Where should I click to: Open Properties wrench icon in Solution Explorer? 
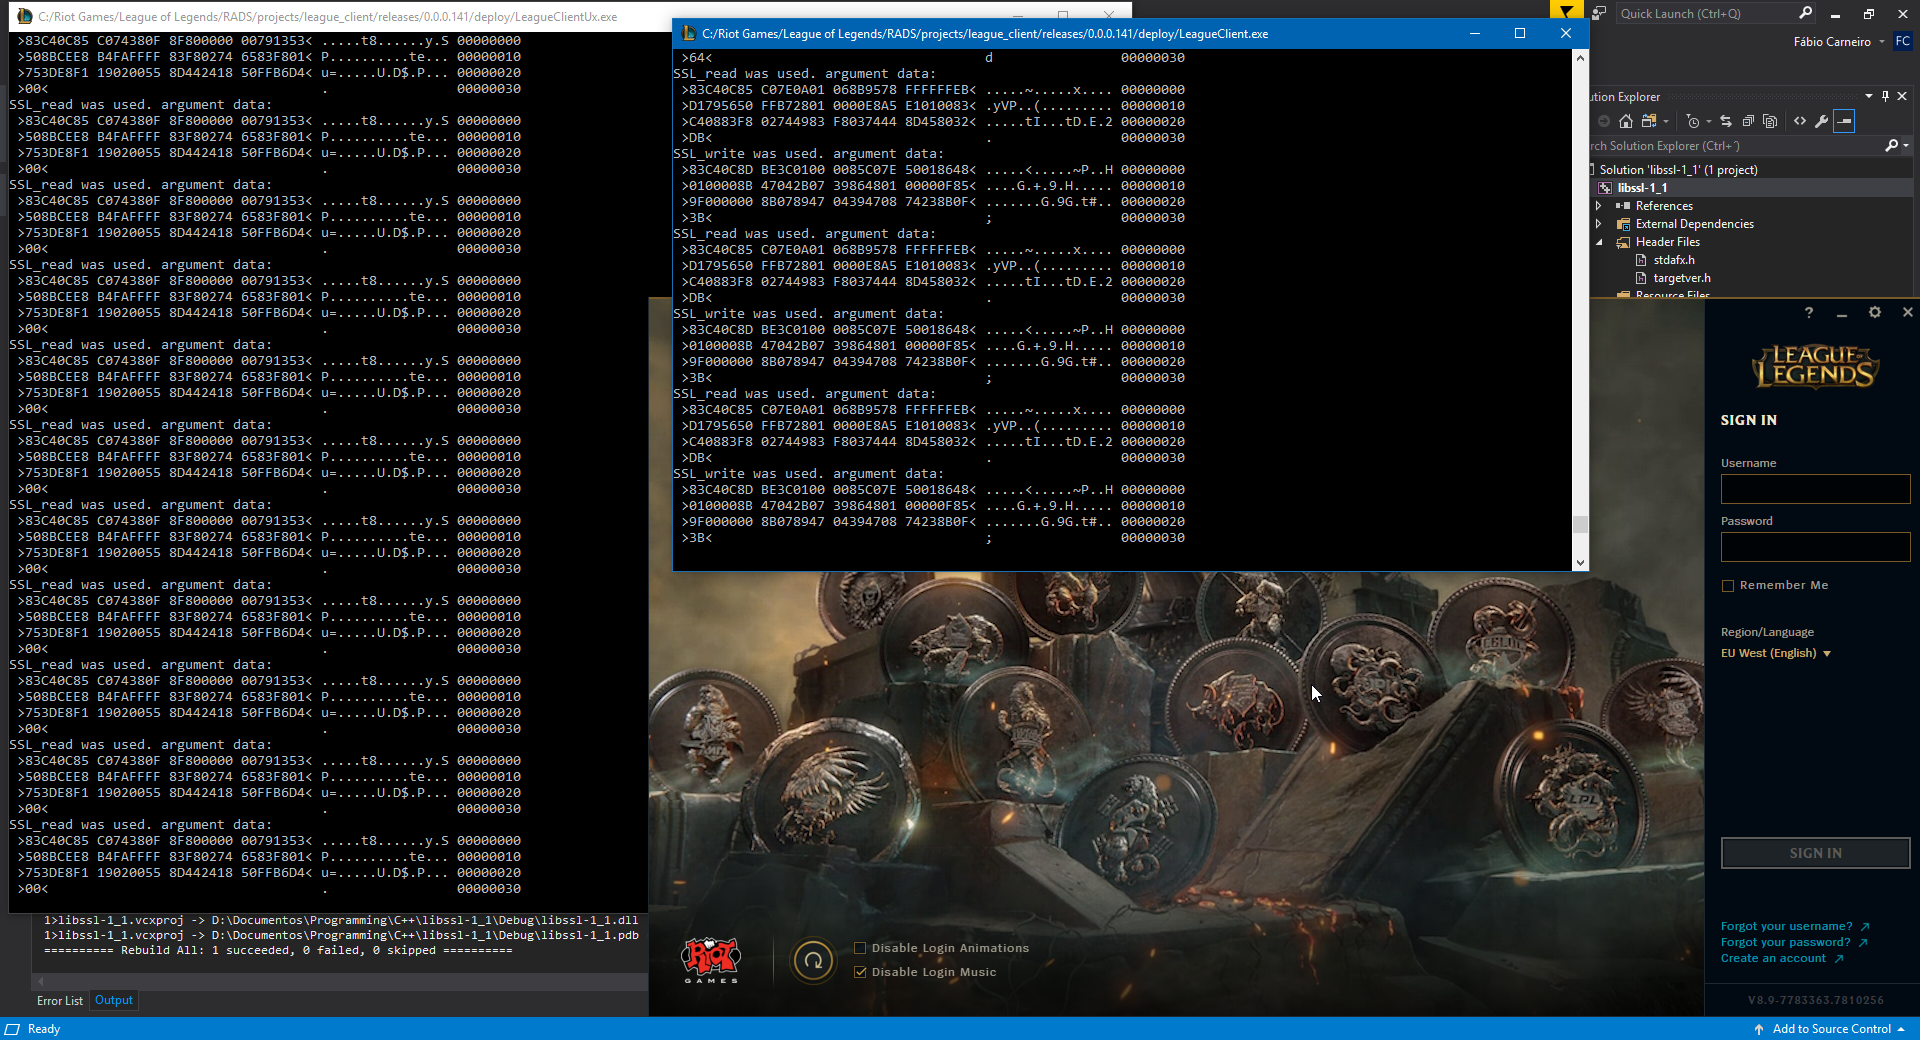1822,121
